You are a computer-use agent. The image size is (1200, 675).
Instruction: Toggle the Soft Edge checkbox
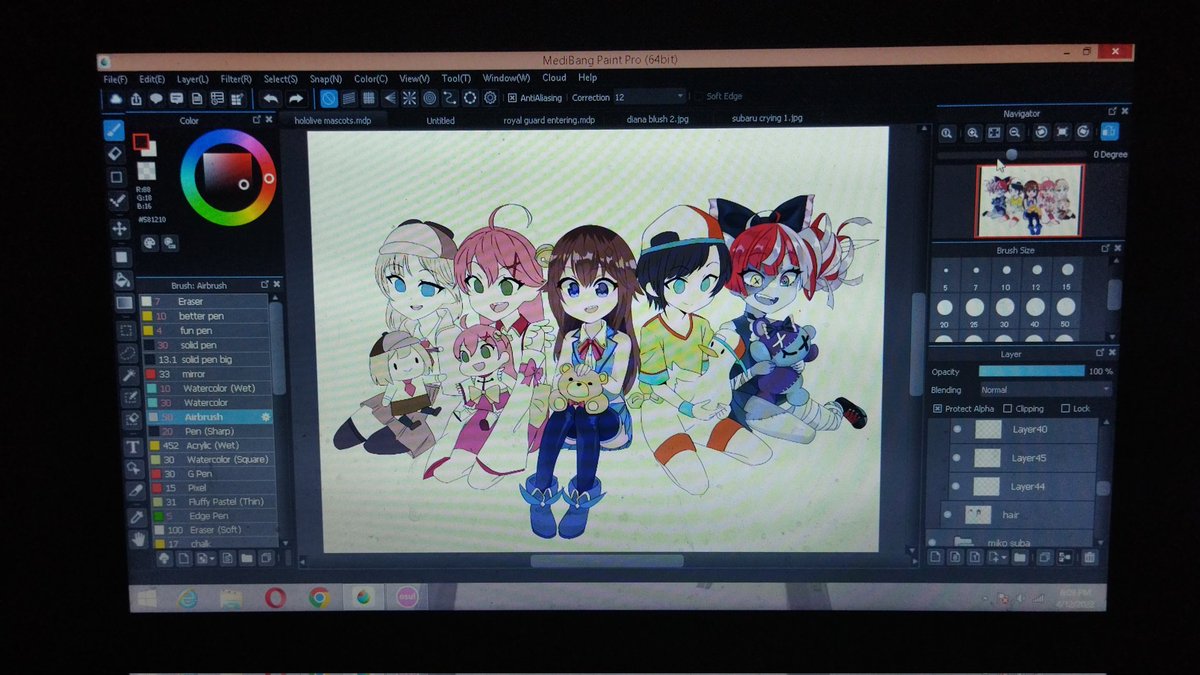(699, 97)
